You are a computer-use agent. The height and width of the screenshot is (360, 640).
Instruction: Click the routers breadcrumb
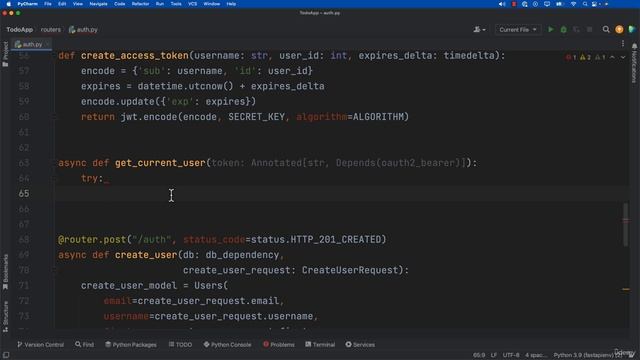click(51, 29)
